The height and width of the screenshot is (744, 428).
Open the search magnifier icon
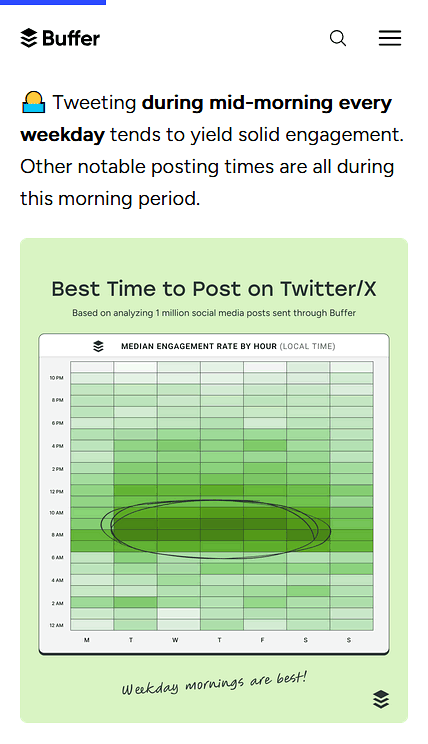tap(338, 38)
